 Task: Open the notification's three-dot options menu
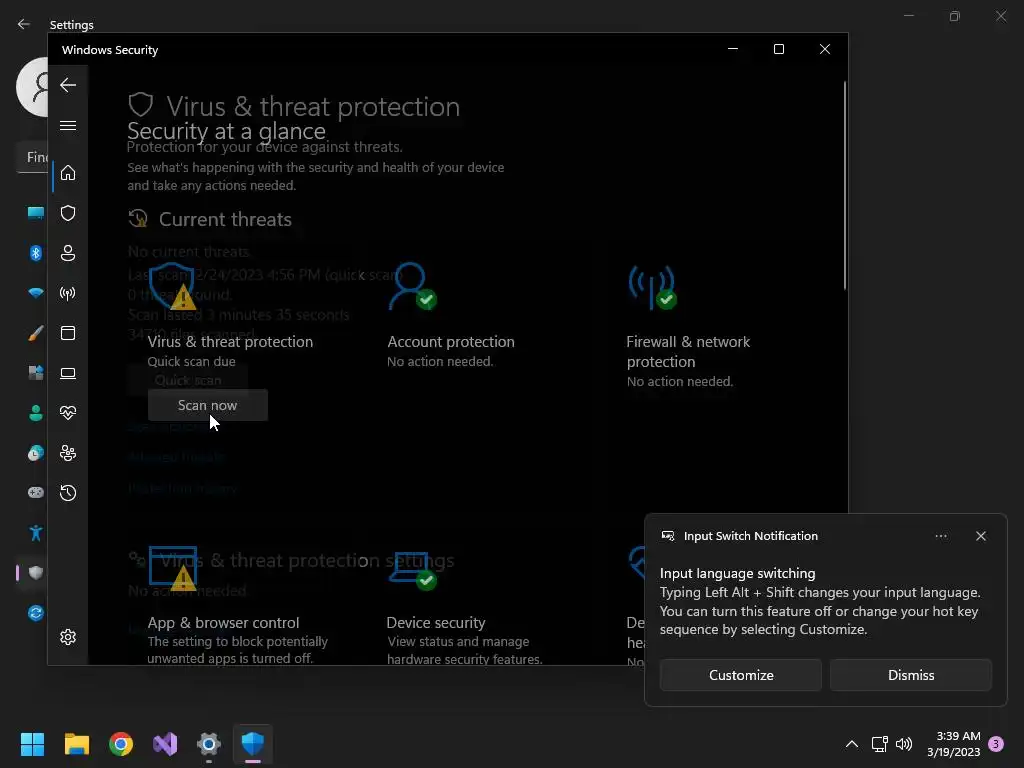941,536
